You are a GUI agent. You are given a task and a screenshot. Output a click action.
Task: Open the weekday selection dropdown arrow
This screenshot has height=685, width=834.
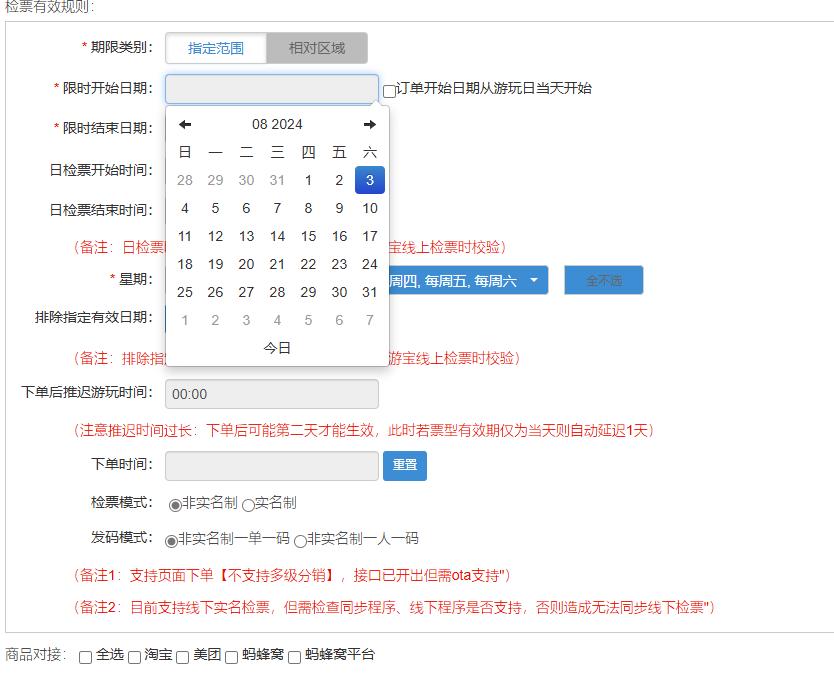click(x=534, y=280)
